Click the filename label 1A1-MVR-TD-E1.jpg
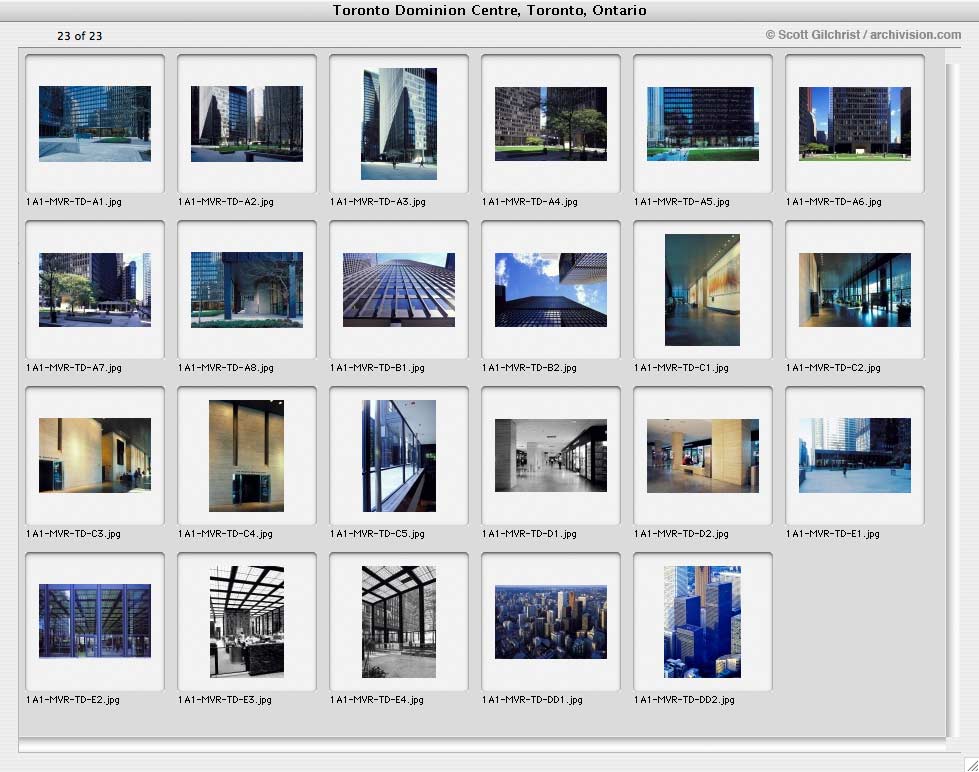The width and height of the screenshot is (979, 772). 832,534
